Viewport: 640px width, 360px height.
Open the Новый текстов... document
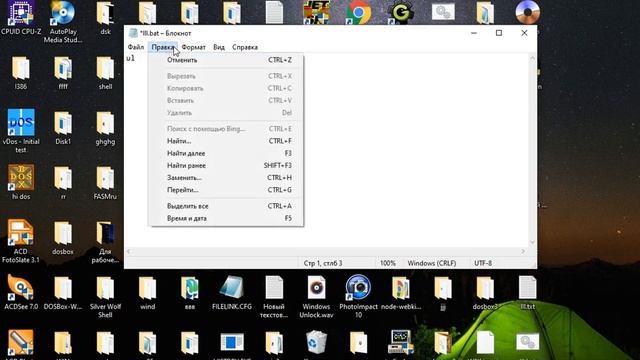click(x=274, y=297)
